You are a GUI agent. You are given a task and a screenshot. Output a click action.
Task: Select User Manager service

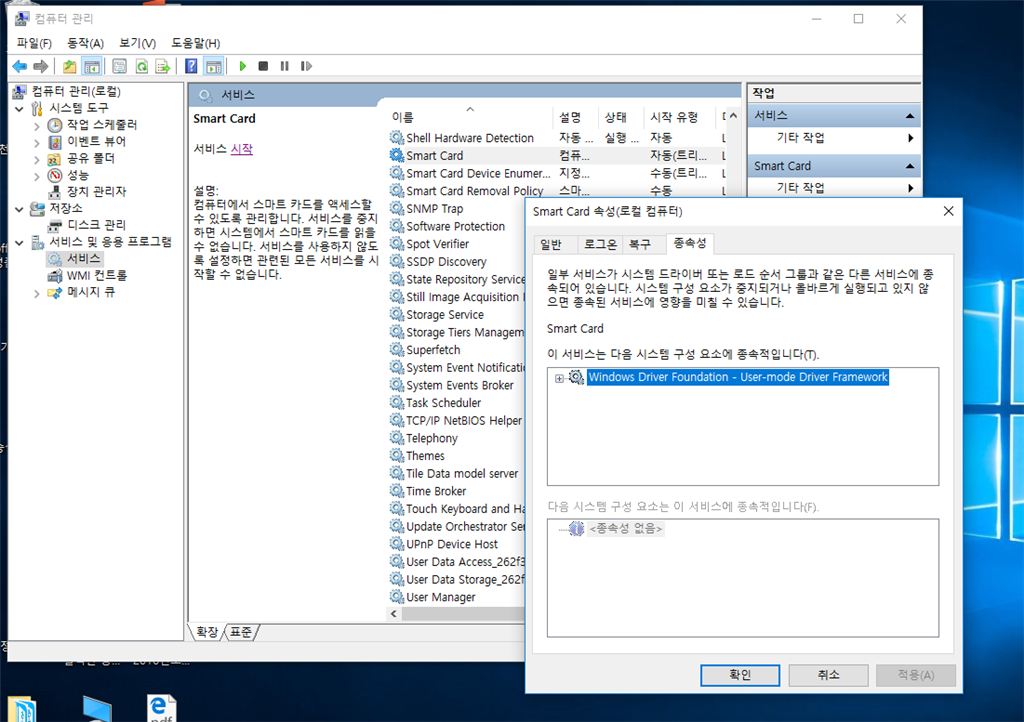tap(441, 596)
